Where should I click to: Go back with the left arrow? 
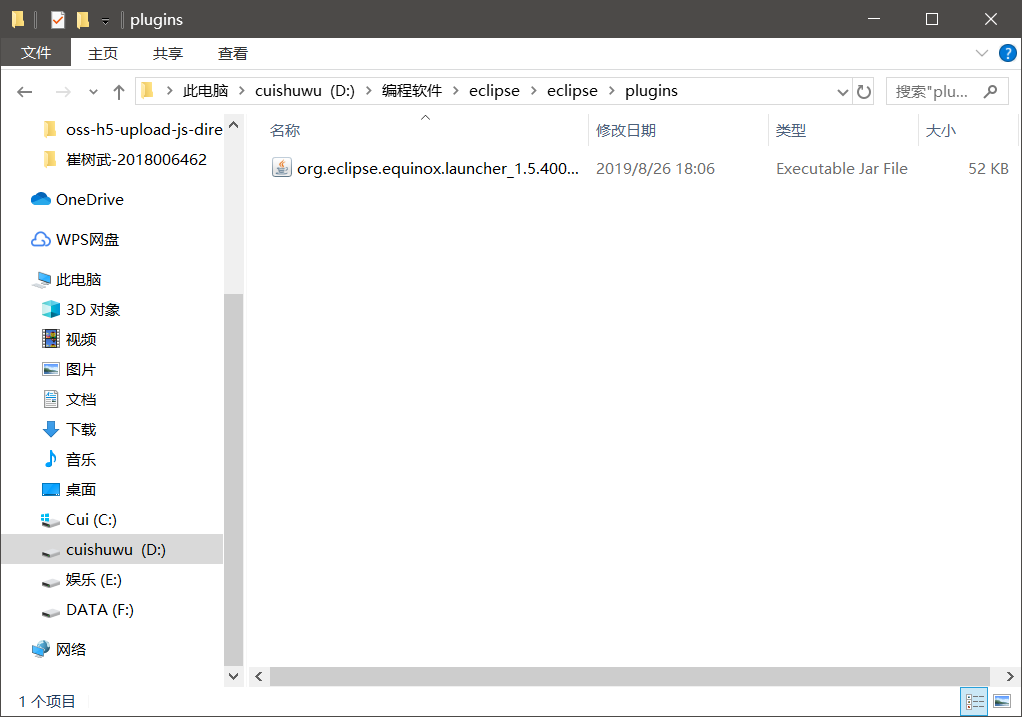click(25, 92)
